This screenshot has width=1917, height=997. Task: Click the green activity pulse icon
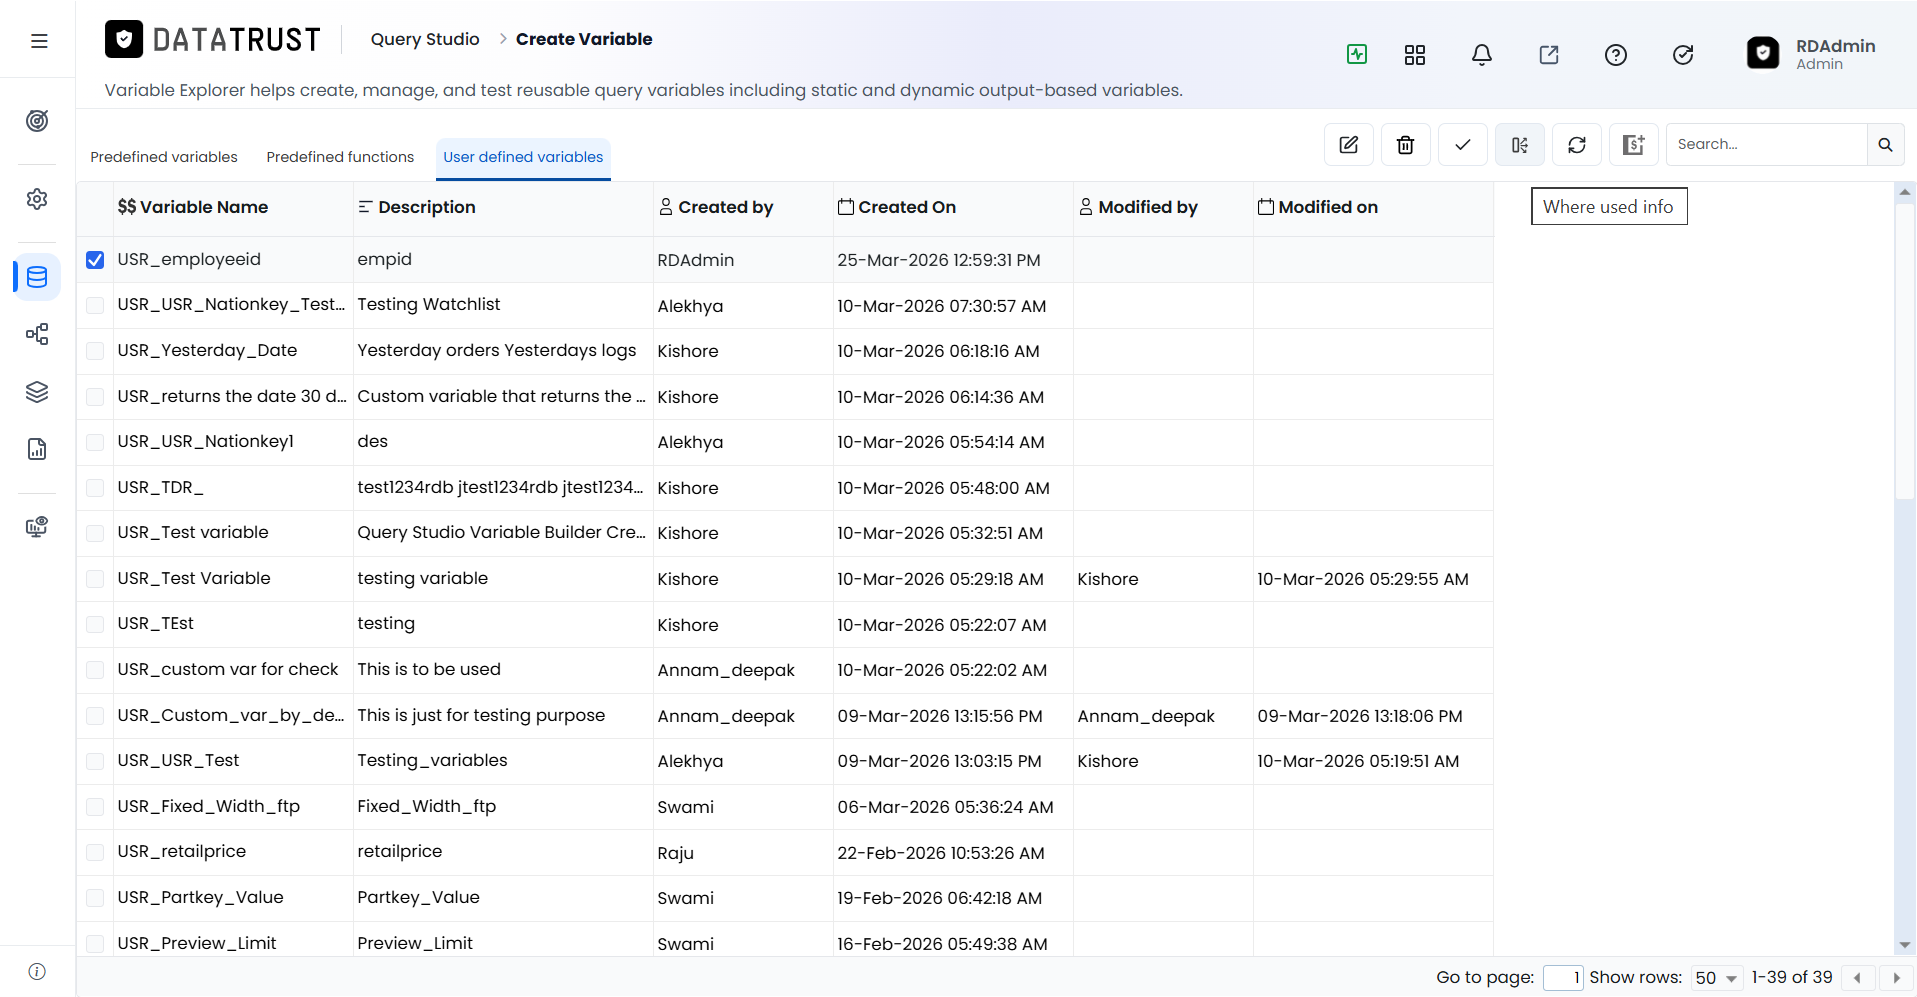[1357, 54]
